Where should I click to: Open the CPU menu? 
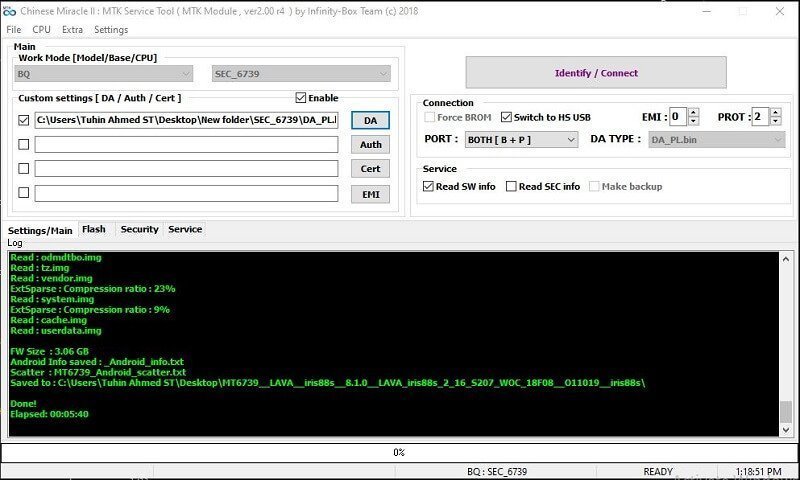click(x=41, y=30)
